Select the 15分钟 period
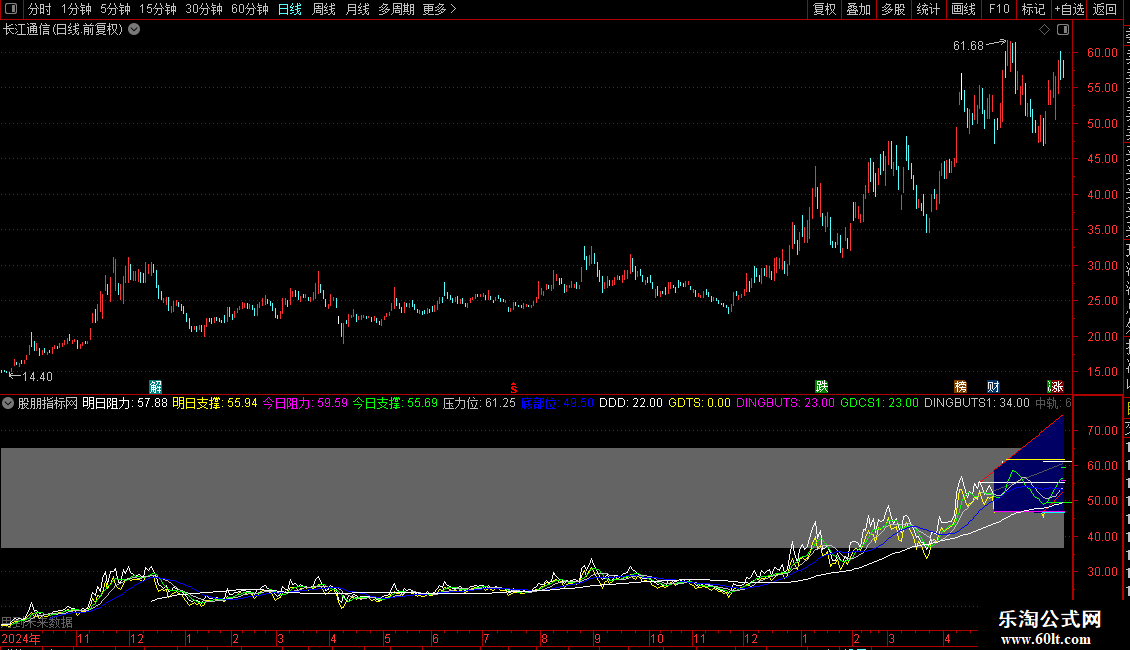 point(158,9)
